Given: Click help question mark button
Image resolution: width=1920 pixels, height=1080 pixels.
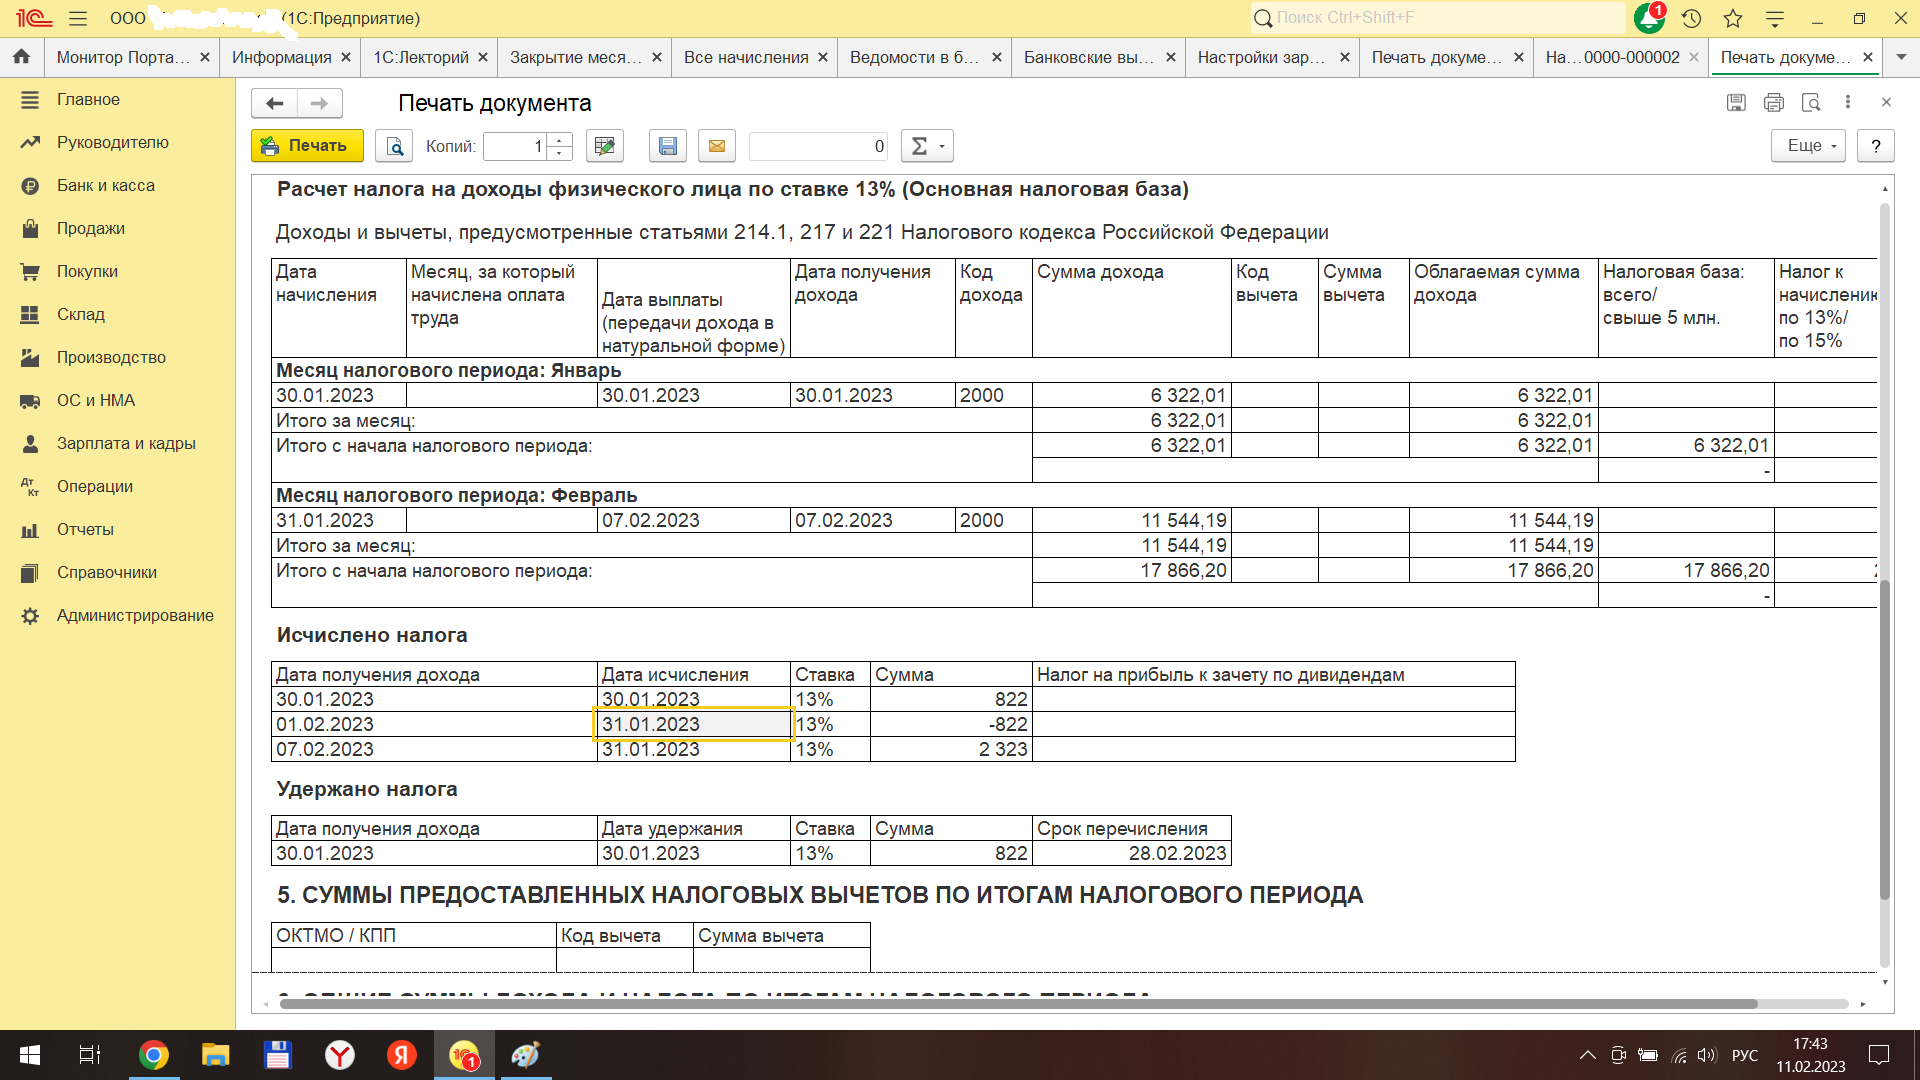Looking at the screenshot, I should [1876, 146].
